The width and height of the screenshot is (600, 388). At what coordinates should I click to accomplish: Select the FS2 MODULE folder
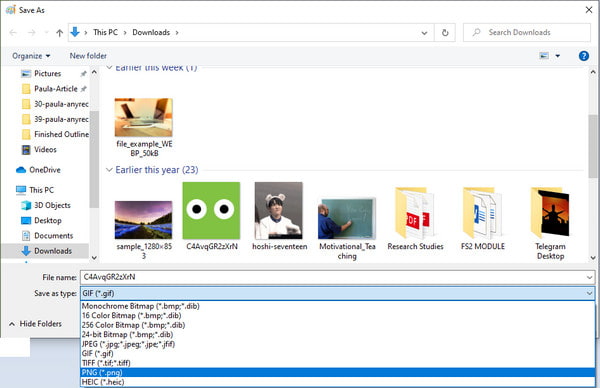pyautogui.click(x=483, y=219)
